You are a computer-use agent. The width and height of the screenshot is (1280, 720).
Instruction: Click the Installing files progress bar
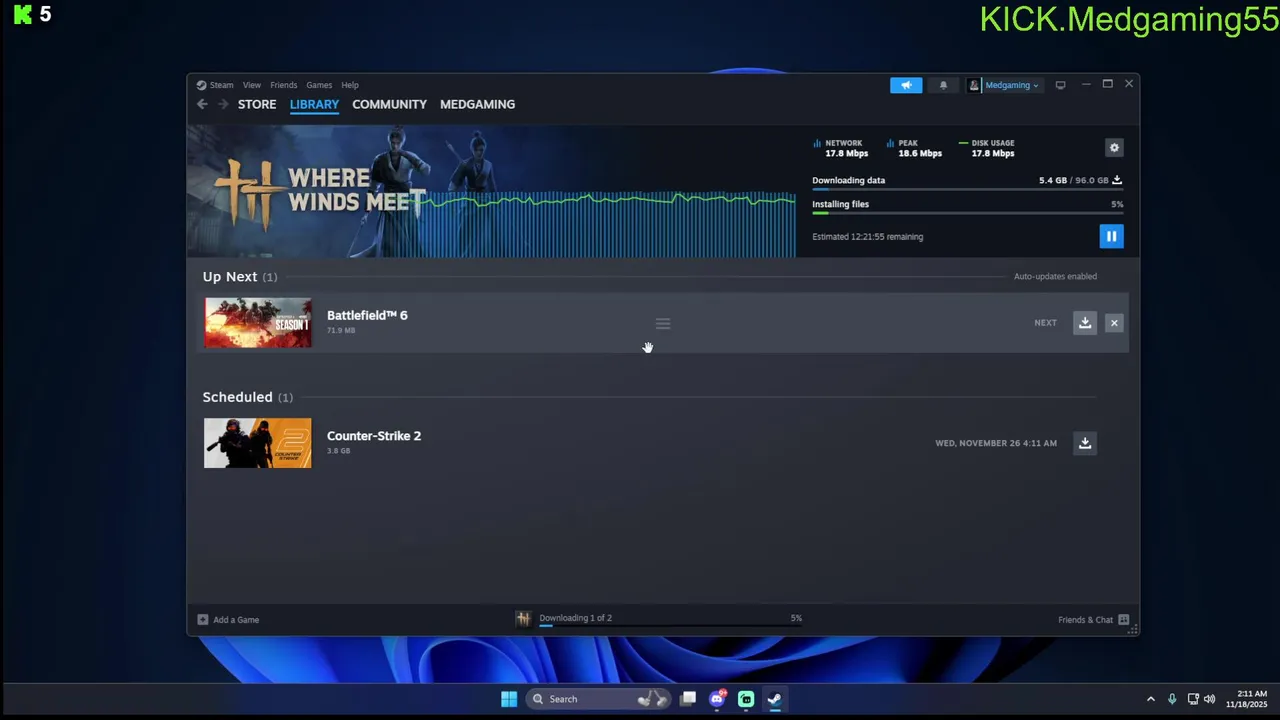coord(968,213)
